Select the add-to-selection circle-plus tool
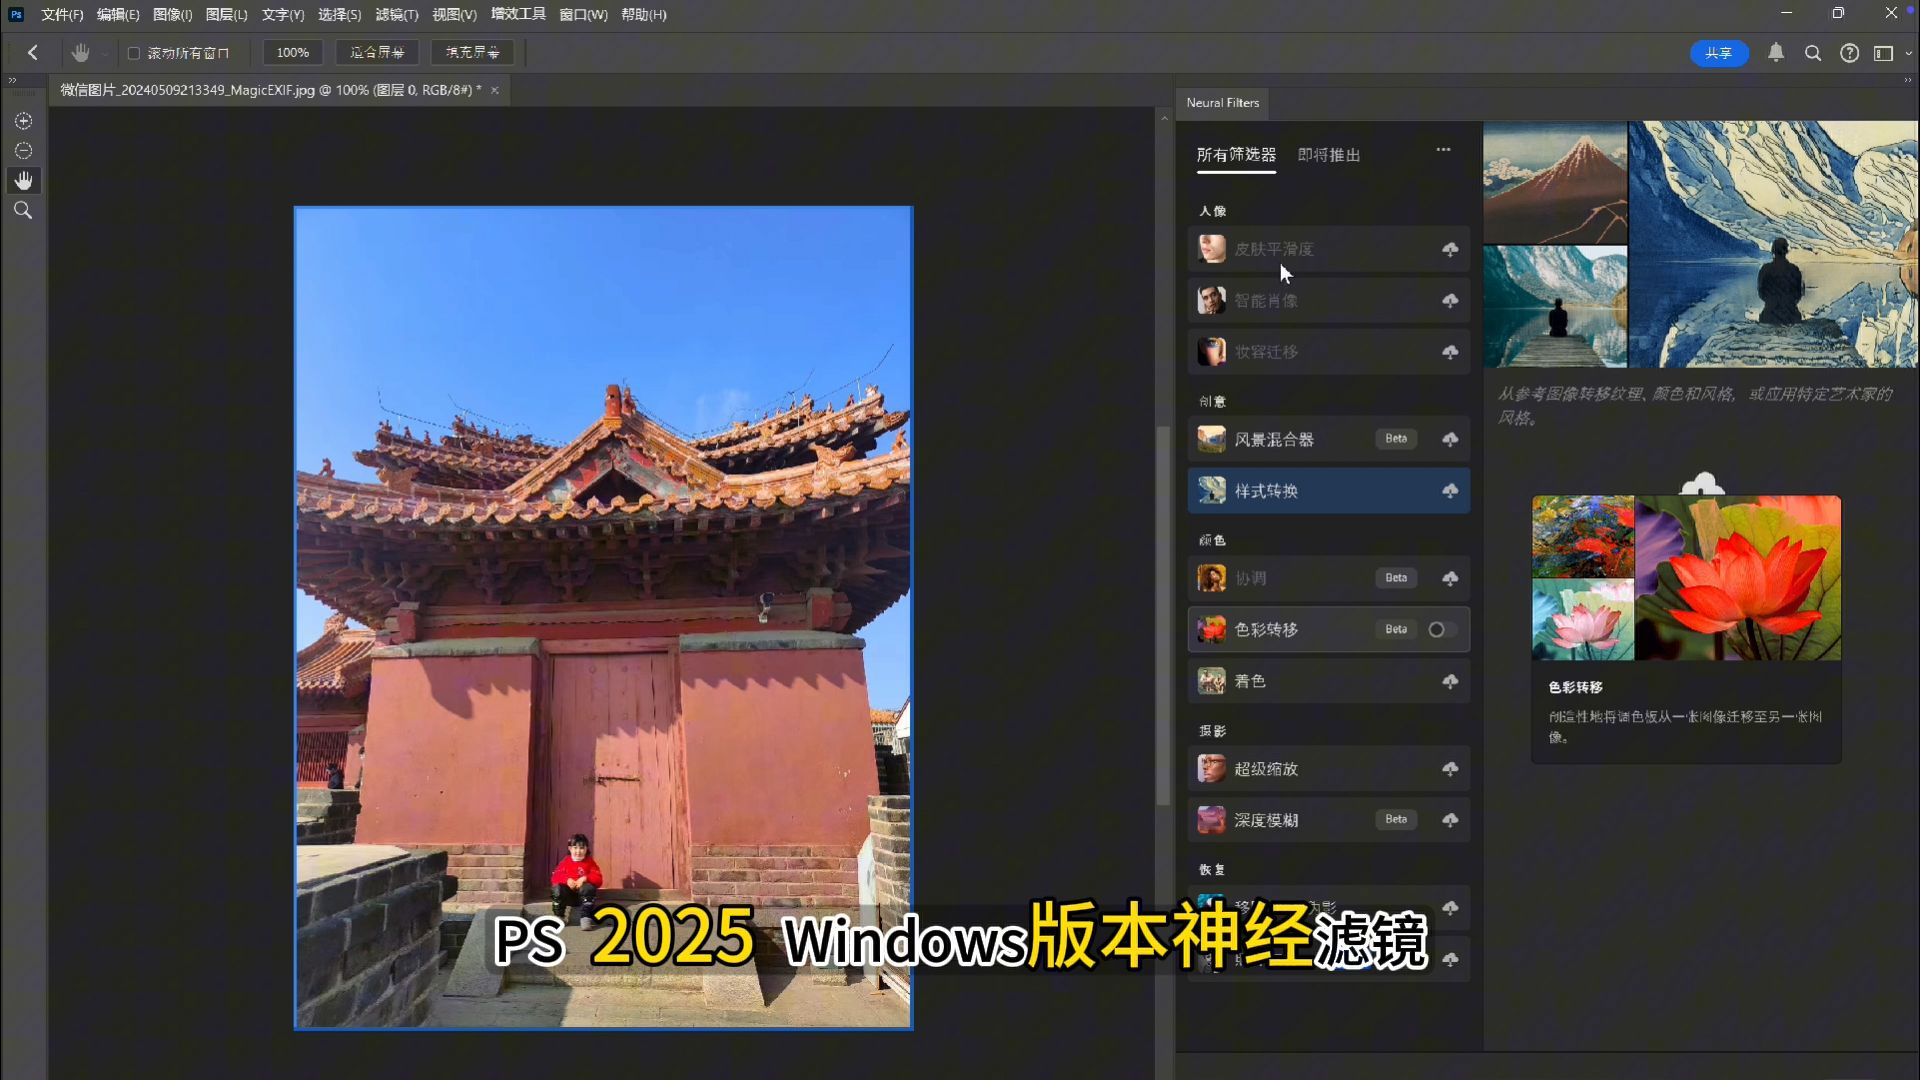The width and height of the screenshot is (1920, 1080). pos(23,121)
